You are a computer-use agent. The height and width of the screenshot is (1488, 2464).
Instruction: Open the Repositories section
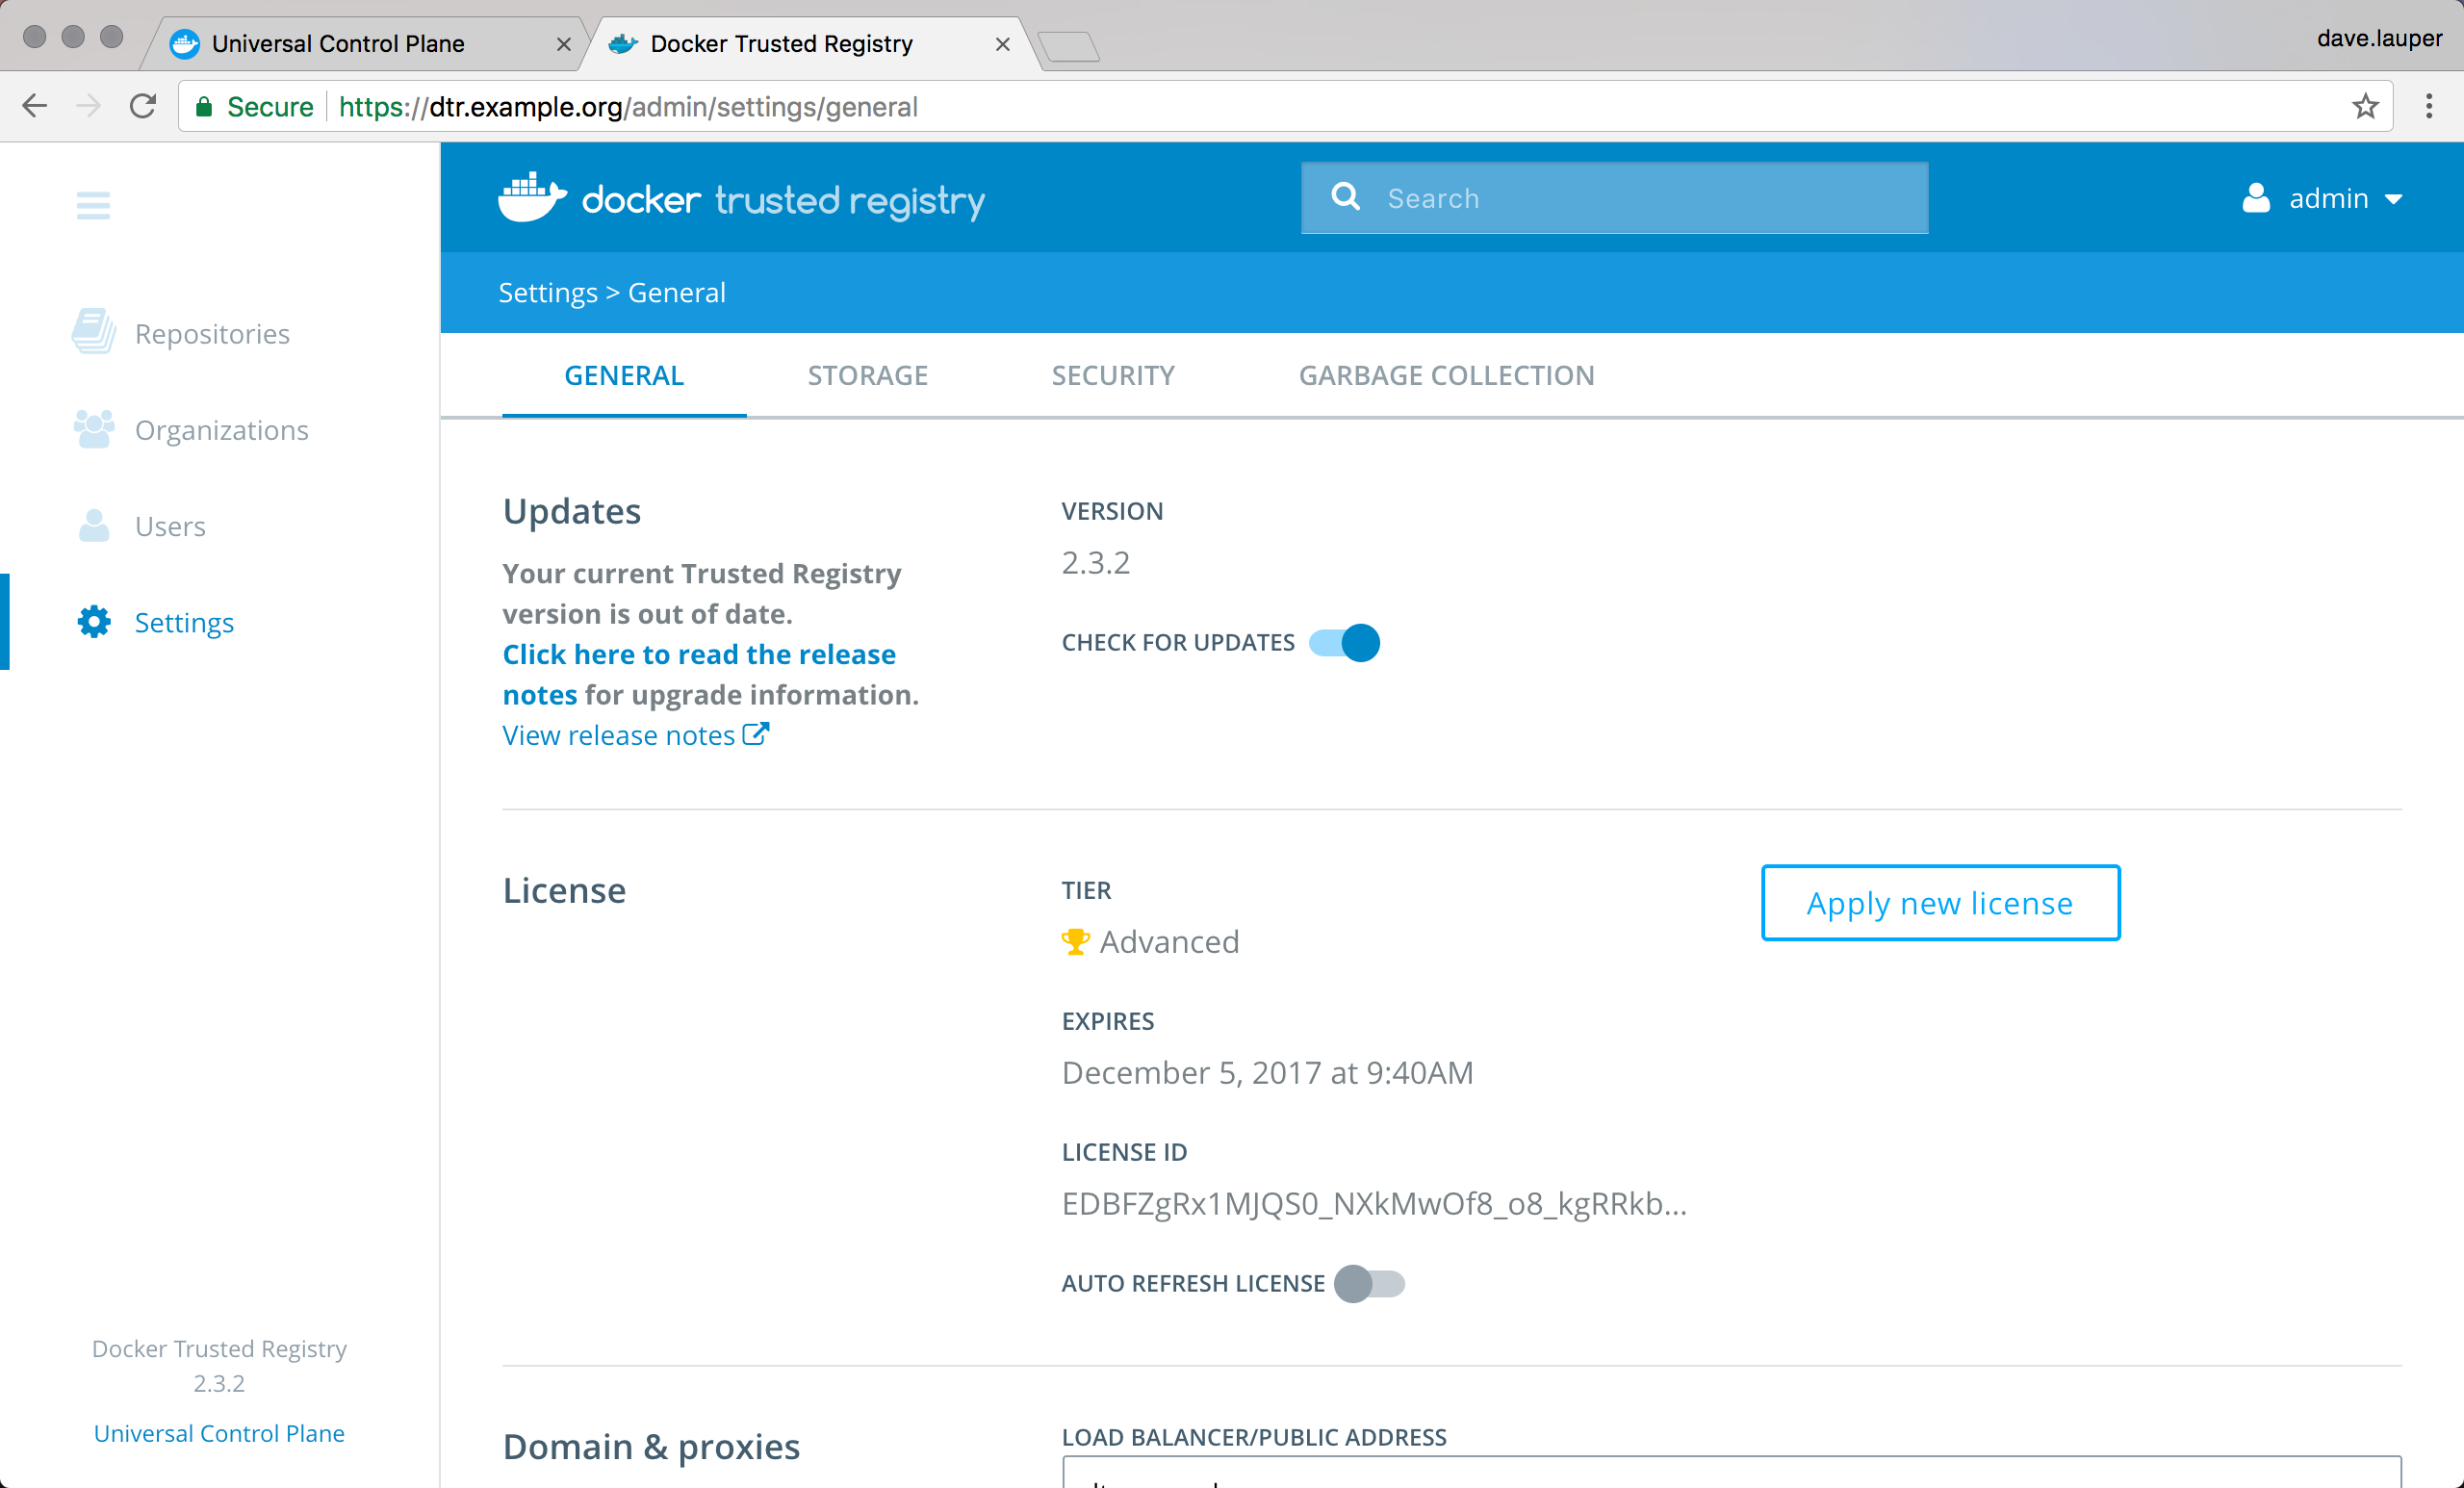pos(212,333)
